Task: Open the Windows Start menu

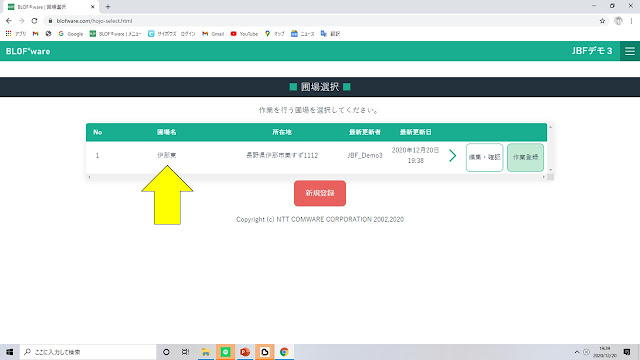Action: [9, 352]
